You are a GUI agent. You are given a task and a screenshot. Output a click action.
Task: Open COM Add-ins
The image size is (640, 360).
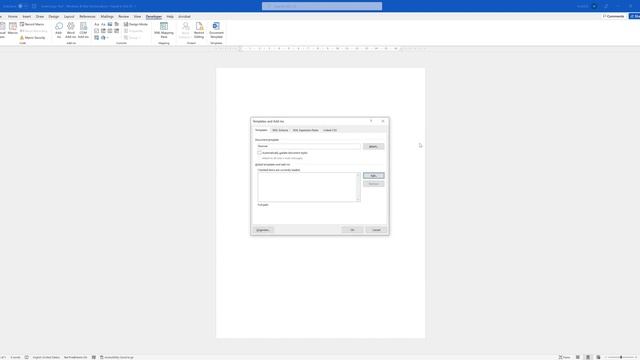83,31
